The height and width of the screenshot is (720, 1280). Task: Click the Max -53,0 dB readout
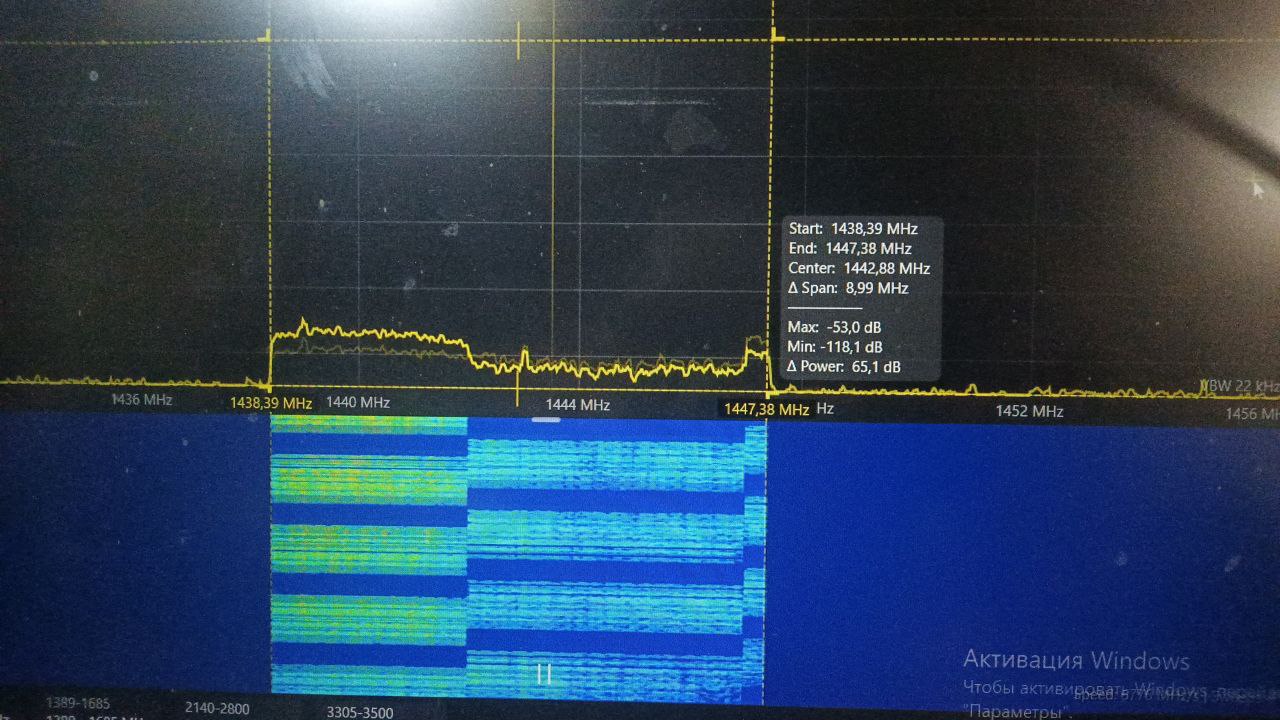click(835, 327)
